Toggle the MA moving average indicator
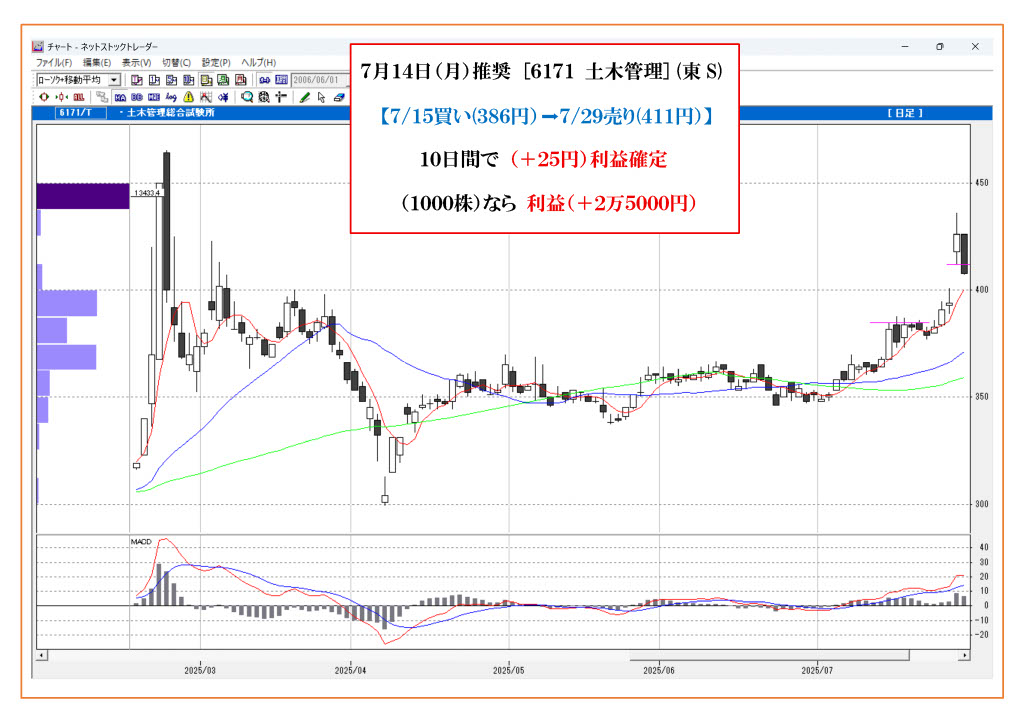1024x726 pixels. [x=120, y=97]
